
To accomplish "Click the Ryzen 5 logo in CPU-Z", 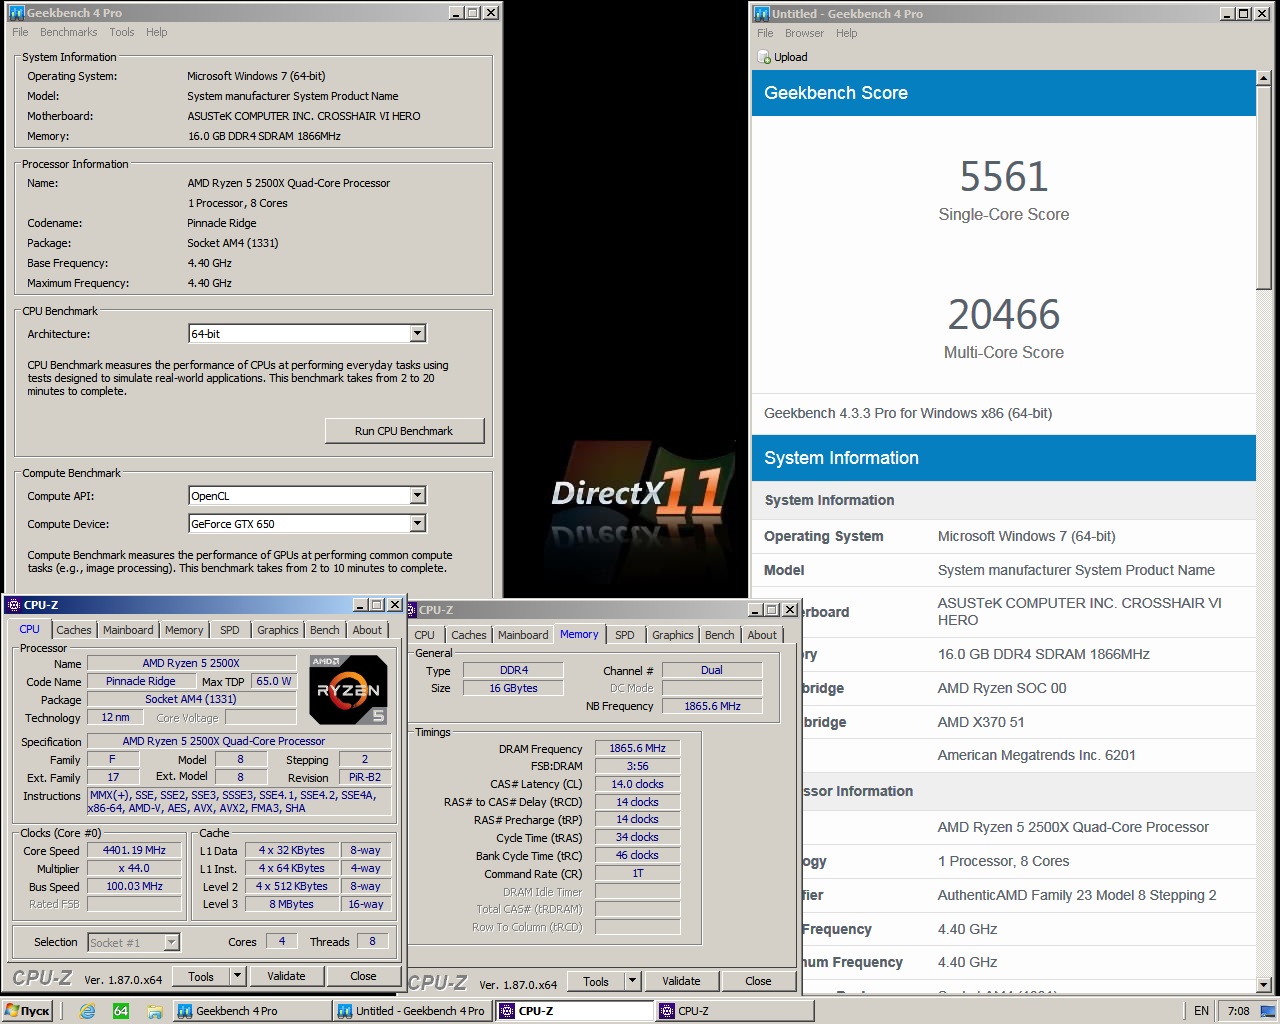I will [x=348, y=689].
